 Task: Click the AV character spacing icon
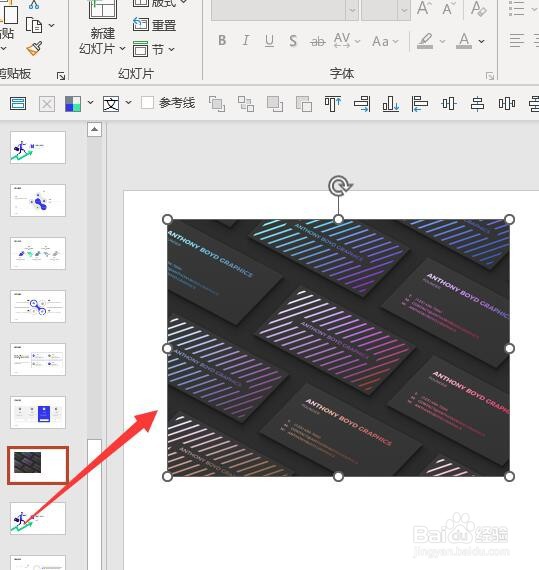click(x=342, y=40)
